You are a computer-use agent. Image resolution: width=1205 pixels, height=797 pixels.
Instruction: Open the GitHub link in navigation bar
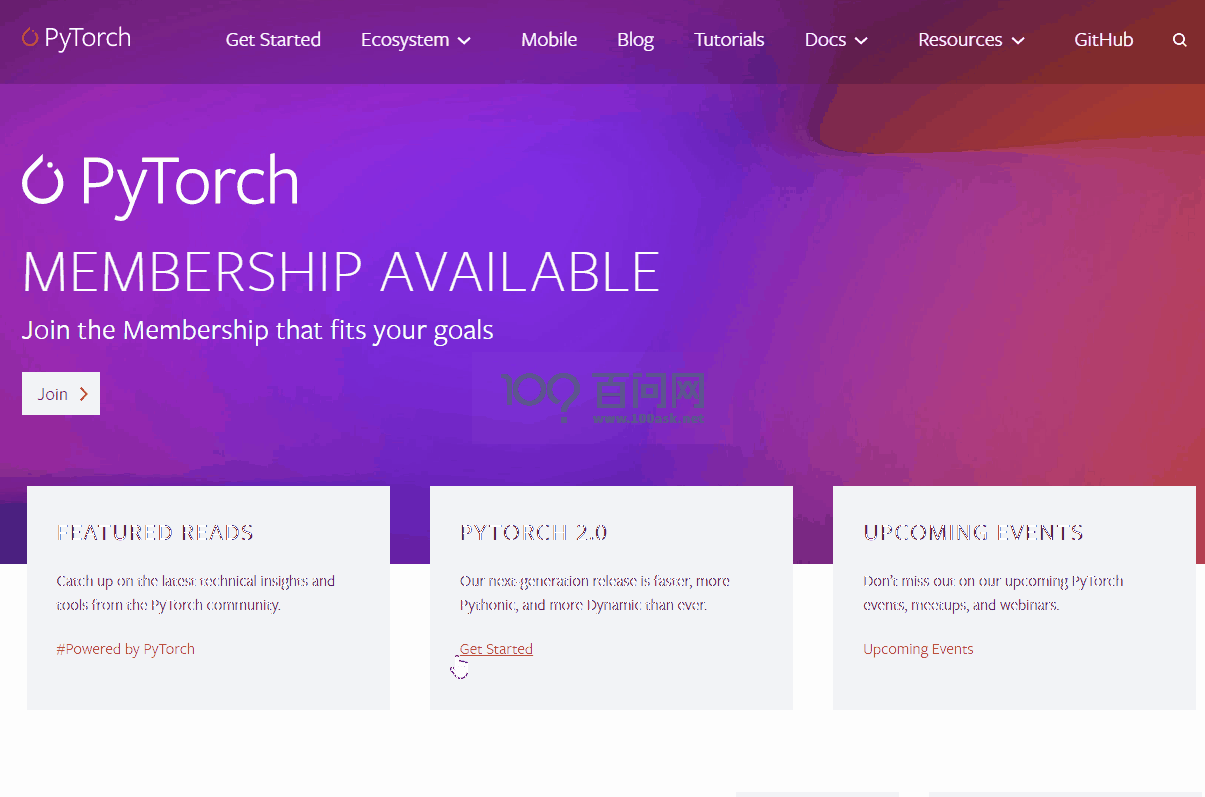point(1103,40)
